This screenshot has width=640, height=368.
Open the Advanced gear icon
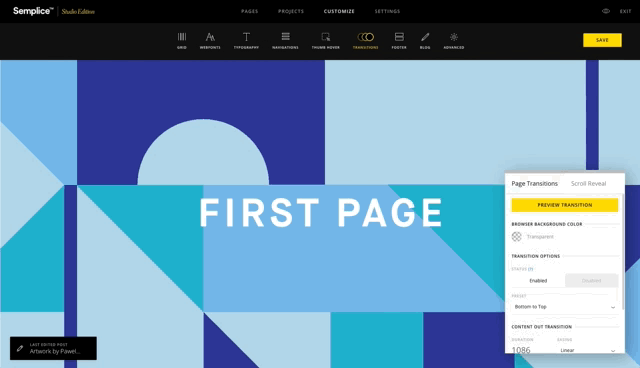coord(454,37)
